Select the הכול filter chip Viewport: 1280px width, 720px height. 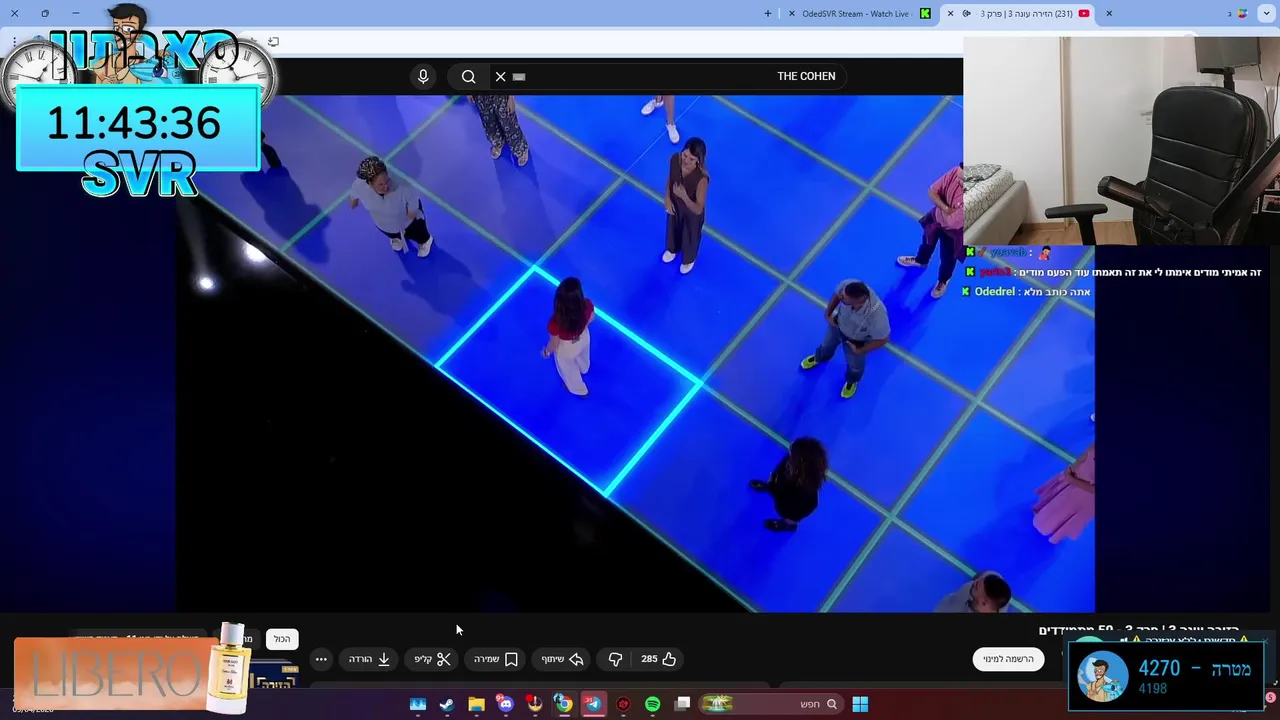click(282, 639)
